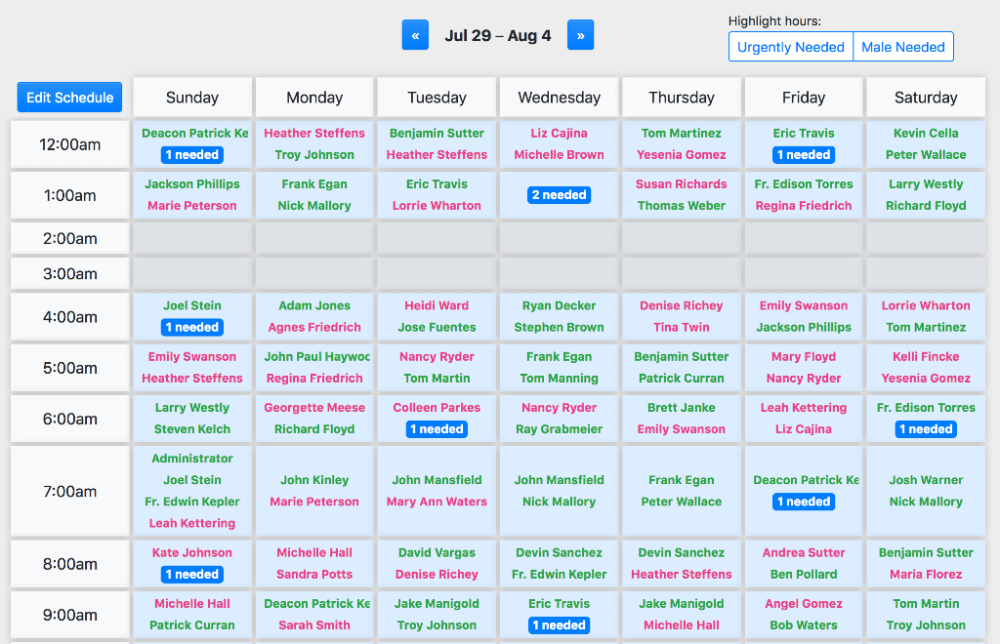Select the Sunday column header

pyautogui.click(x=192, y=97)
